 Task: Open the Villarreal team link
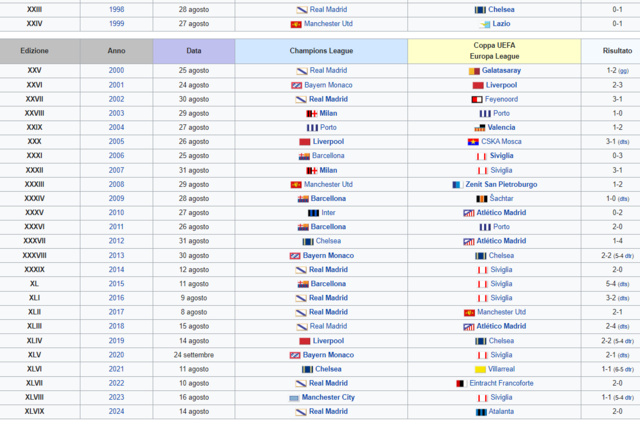[501, 369]
